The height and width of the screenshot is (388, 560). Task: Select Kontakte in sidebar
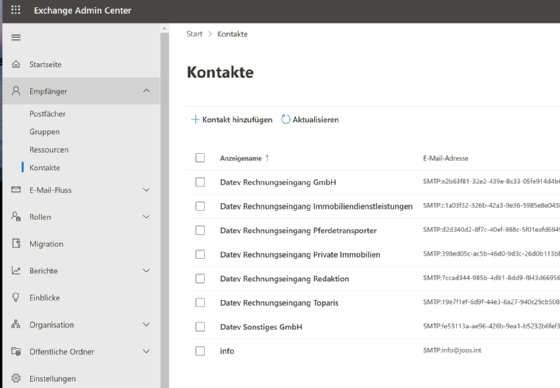[45, 168]
